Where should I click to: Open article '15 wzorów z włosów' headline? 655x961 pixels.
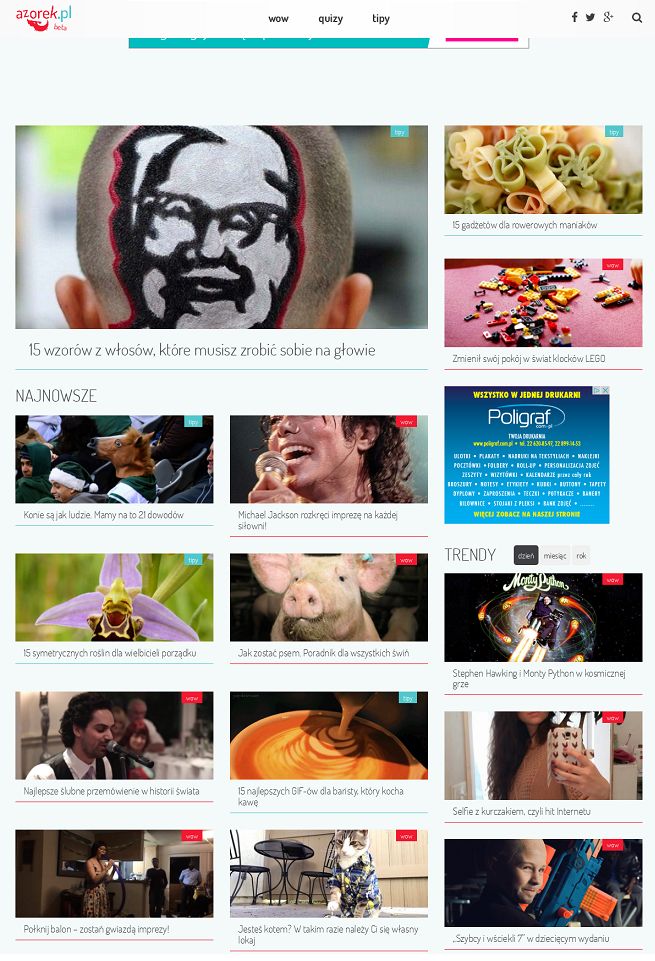coord(202,350)
